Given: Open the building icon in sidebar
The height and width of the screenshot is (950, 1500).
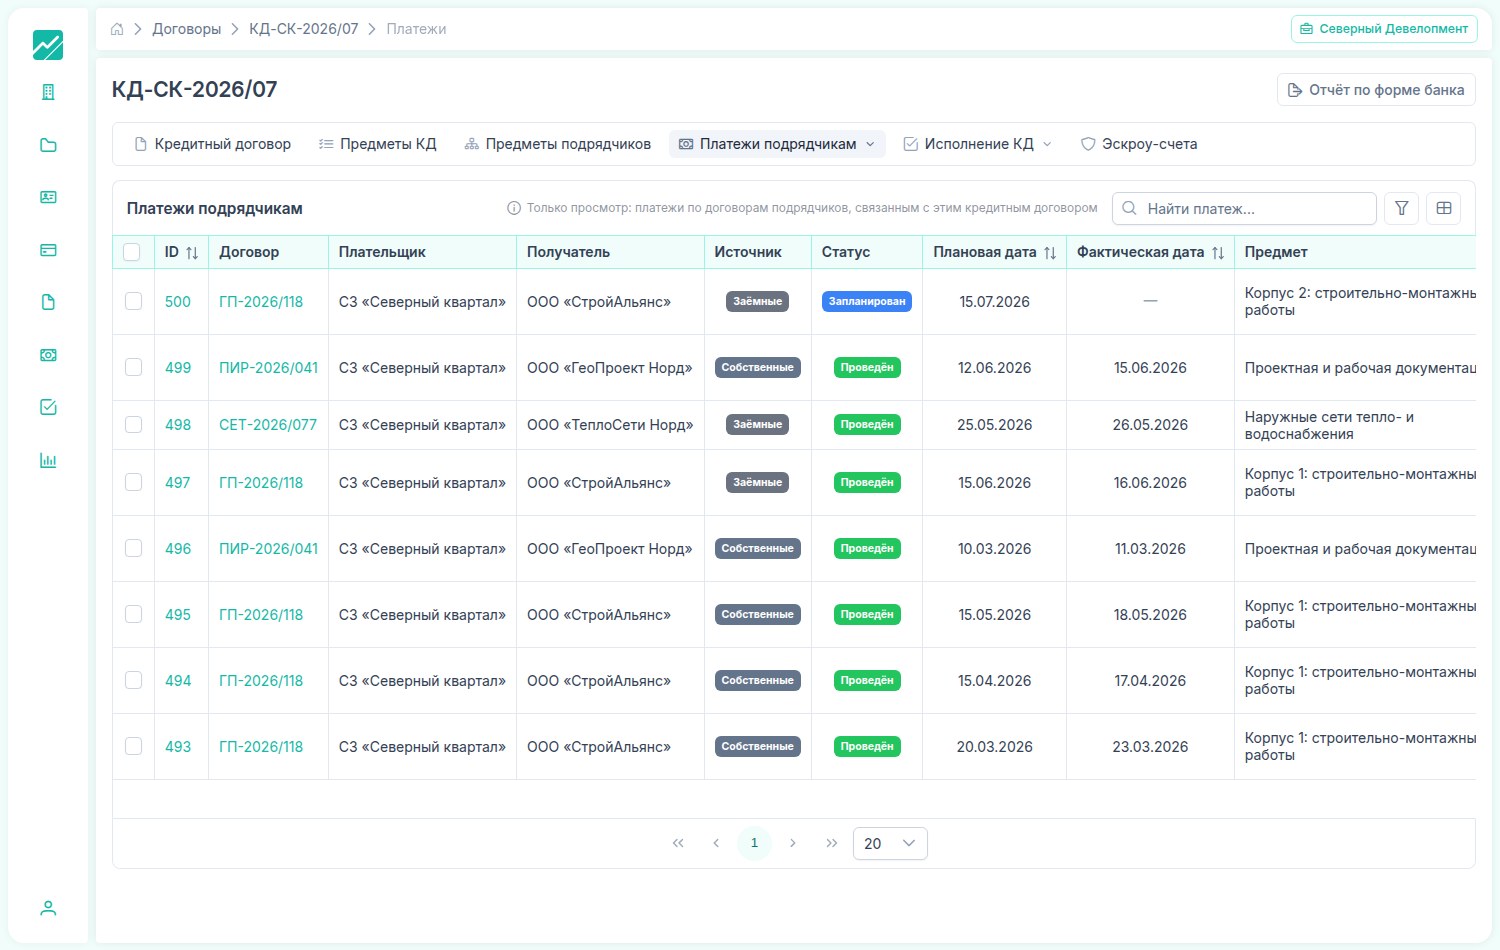Looking at the screenshot, I should [48, 92].
